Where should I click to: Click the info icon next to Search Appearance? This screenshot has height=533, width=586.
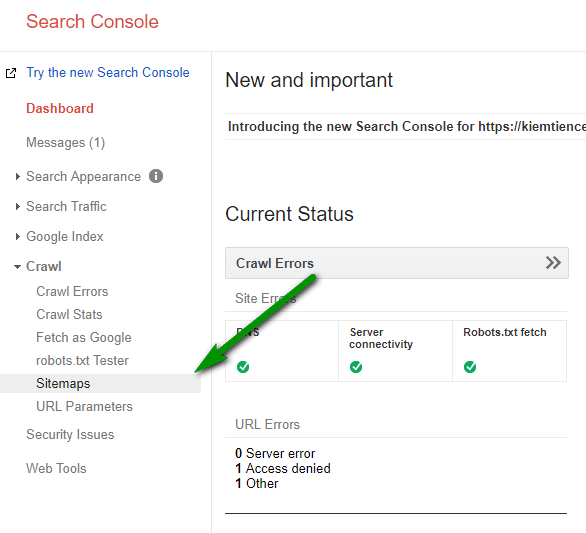coord(156,176)
